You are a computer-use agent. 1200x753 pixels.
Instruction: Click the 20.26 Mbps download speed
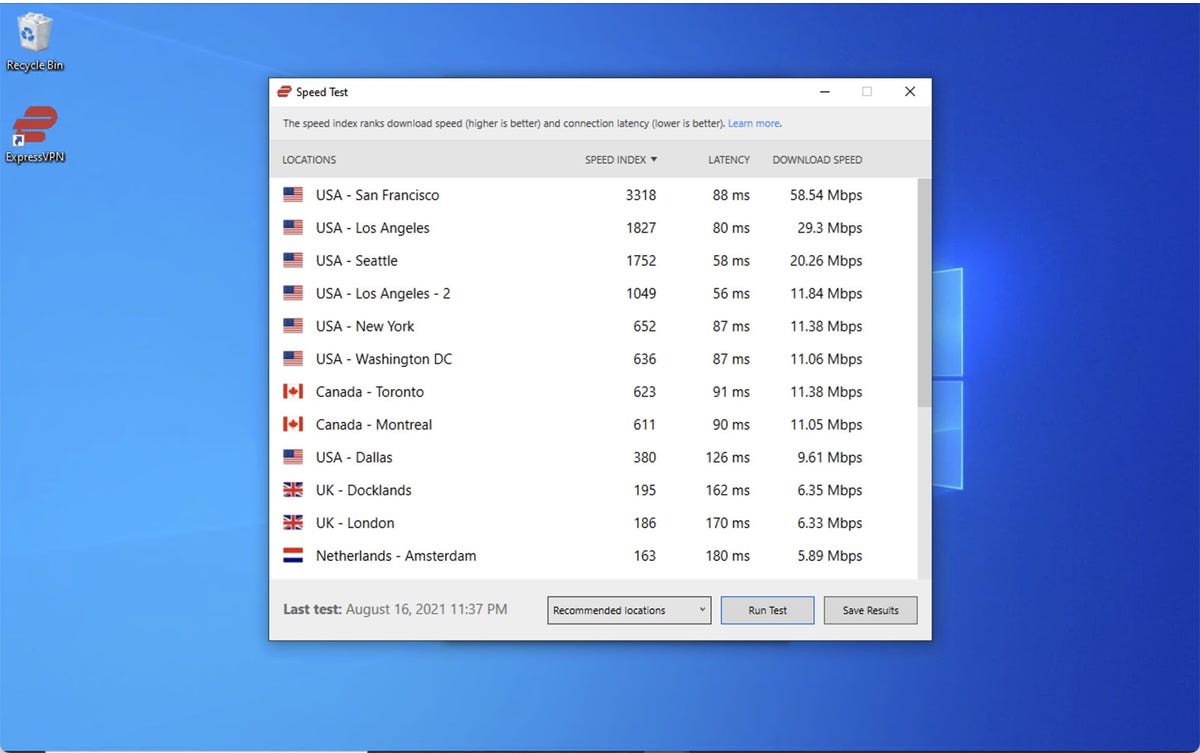pyautogui.click(x=826, y=261)
